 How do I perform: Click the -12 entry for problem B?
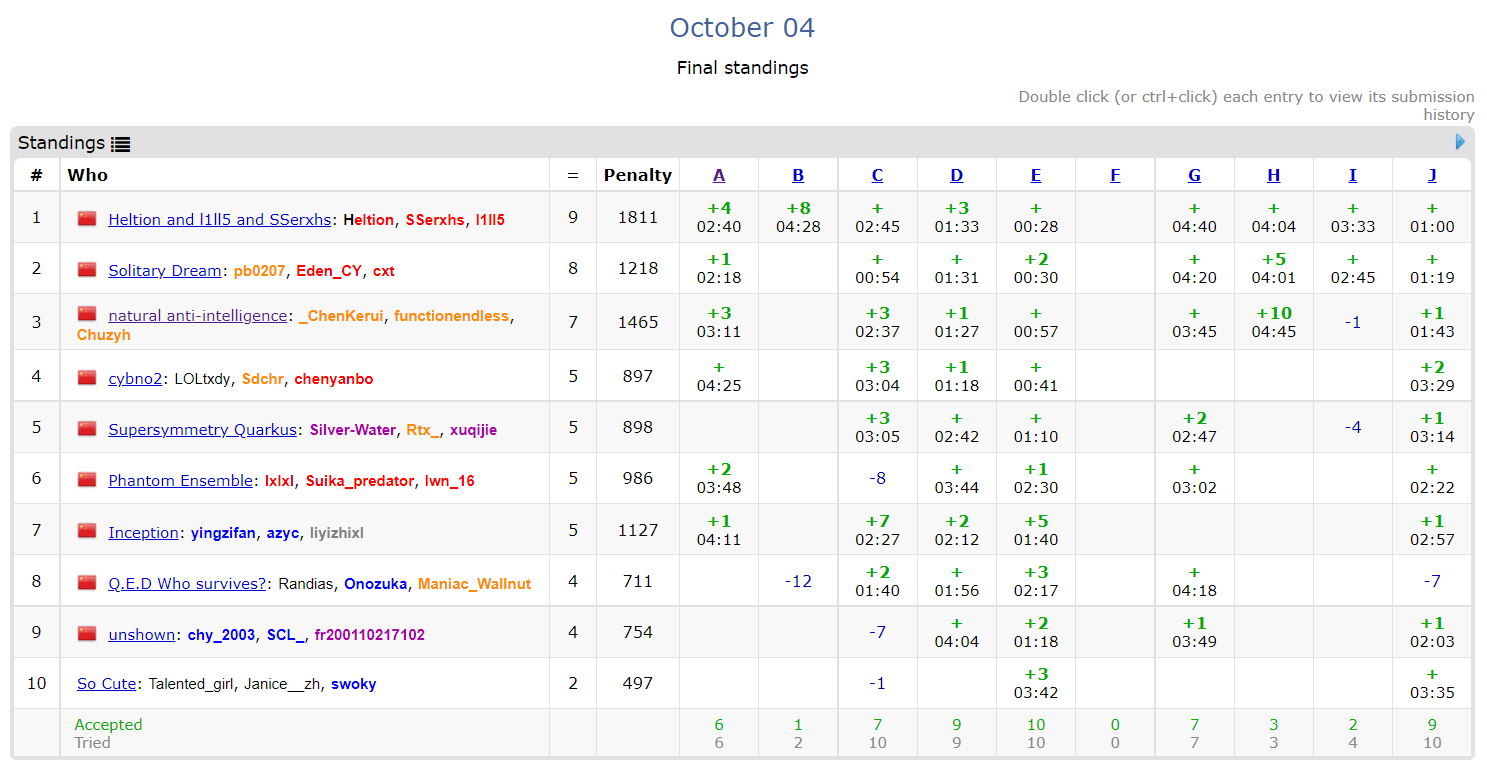[x=798, y=581]
